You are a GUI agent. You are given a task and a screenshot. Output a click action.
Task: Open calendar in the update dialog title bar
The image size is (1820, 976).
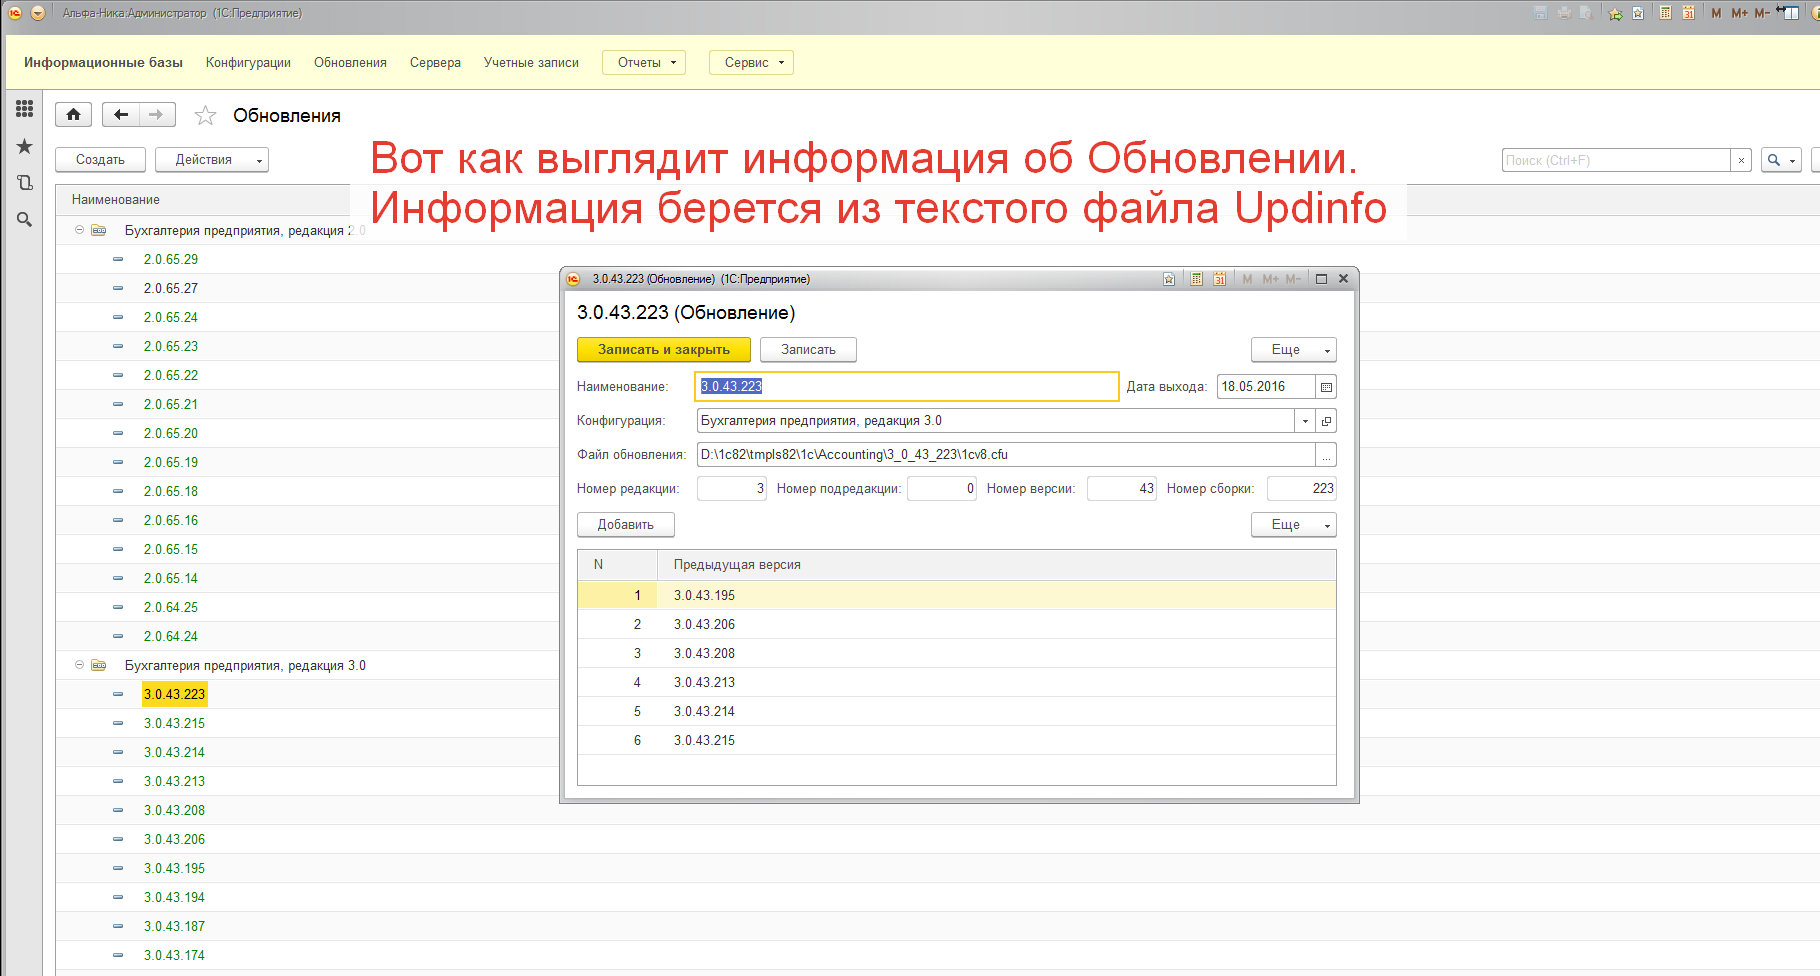click(1219, 279)
